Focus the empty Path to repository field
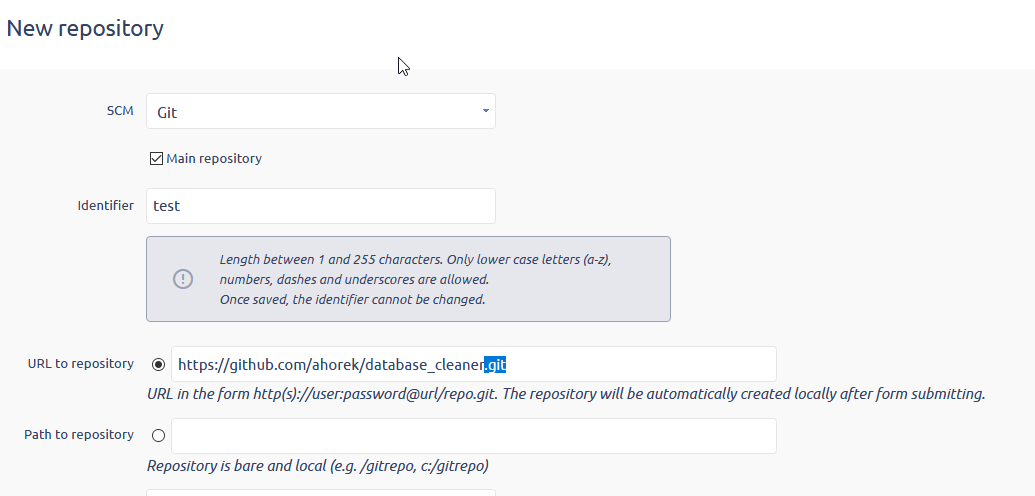The height and width of the screenshot is (496, 1035). coord(473,435)
